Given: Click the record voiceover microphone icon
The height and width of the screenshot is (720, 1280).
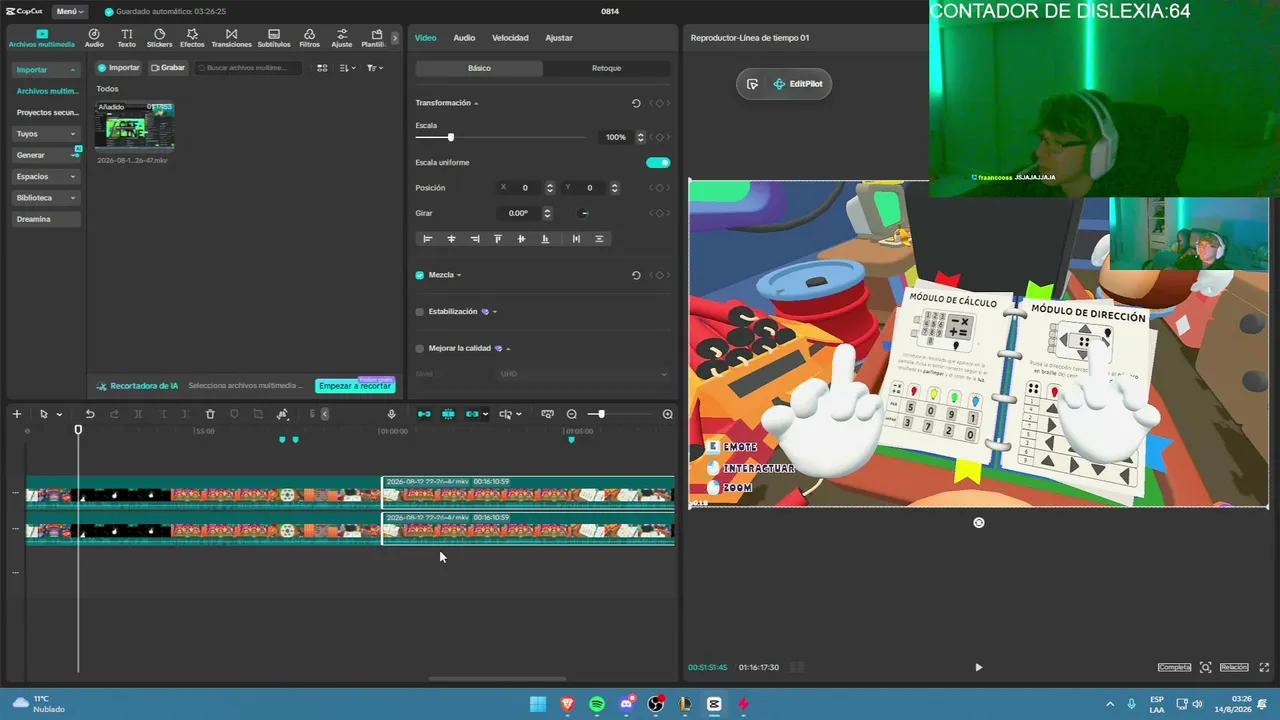Looking at the screenshot, I should (x=391, y=414).
